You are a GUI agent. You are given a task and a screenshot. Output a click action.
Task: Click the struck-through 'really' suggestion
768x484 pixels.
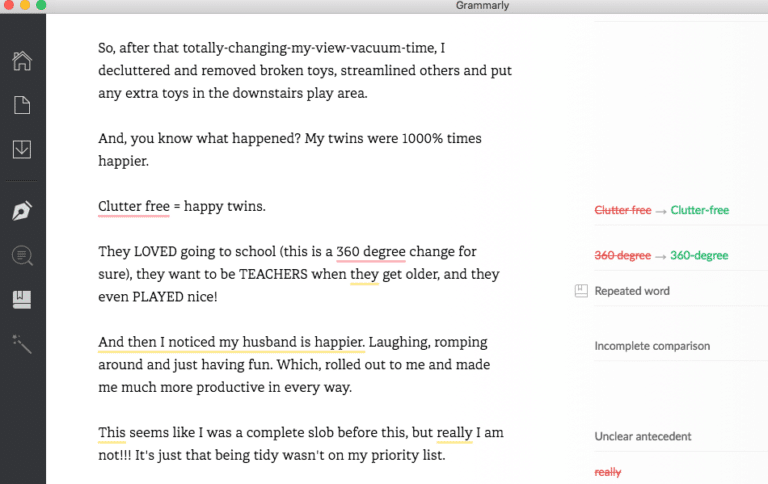point(608,471)
